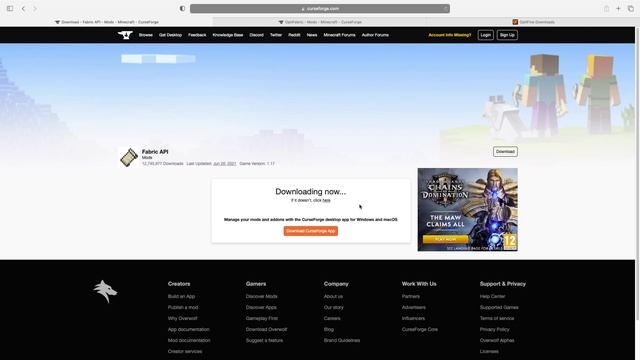Click the CurseForge anvil logo
The height and width of the screenshot is (360, 640).
125,35
